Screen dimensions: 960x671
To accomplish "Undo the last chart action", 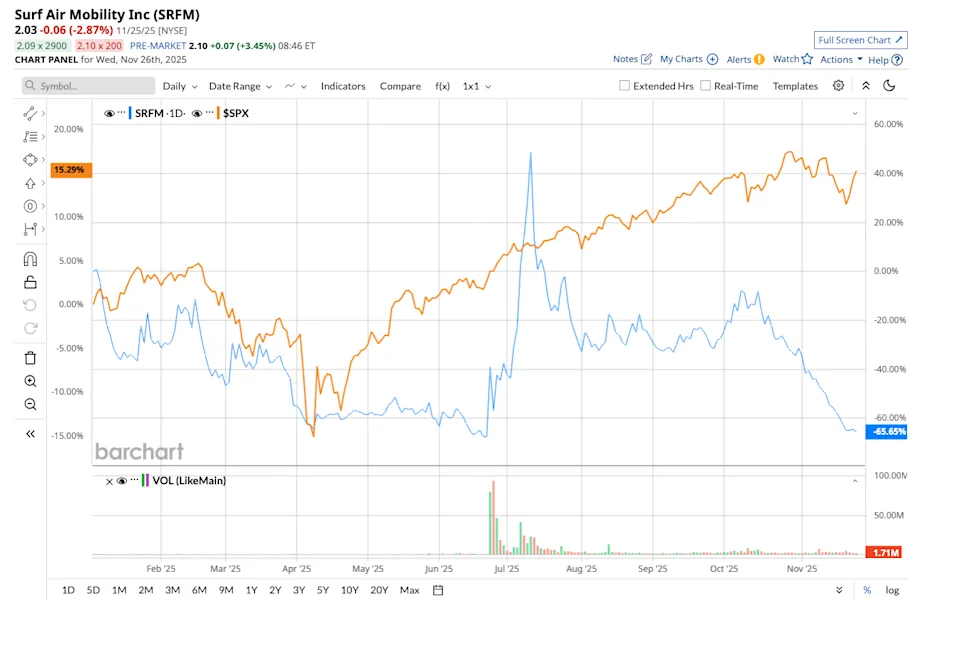I will click(x=30, y=305).
